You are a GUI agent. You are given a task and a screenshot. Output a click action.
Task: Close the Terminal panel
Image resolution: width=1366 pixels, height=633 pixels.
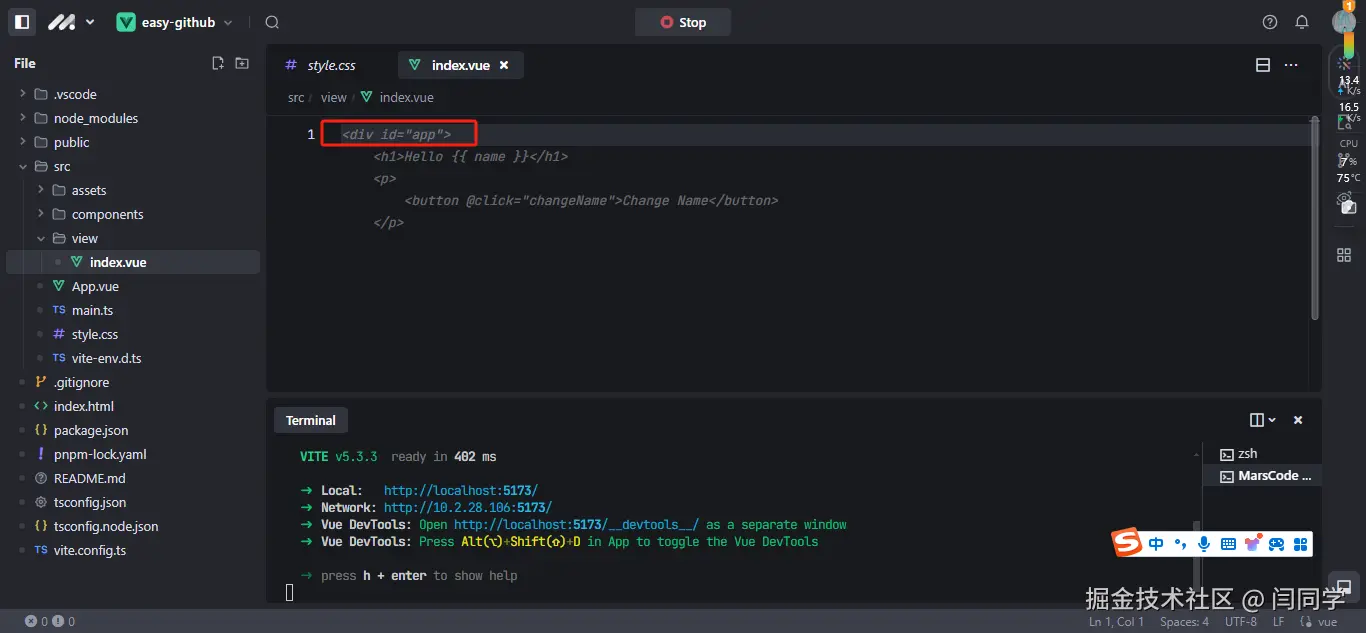[x=1298, y=420]
